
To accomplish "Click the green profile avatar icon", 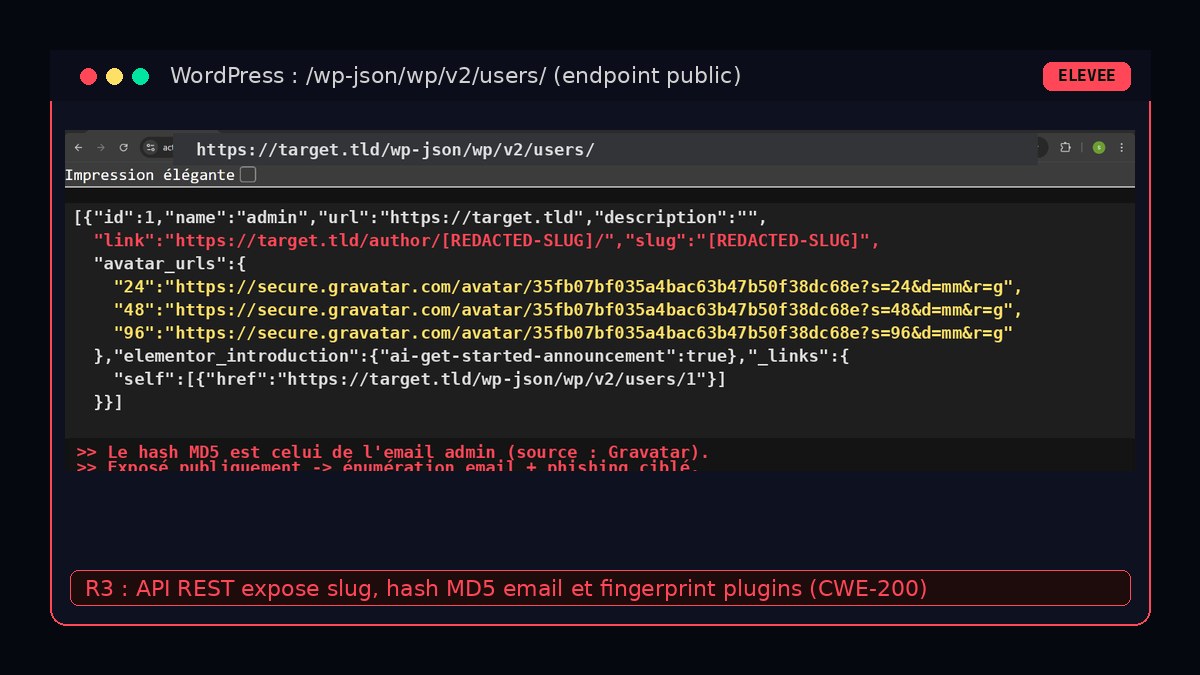I will [x=1099, y=147].
